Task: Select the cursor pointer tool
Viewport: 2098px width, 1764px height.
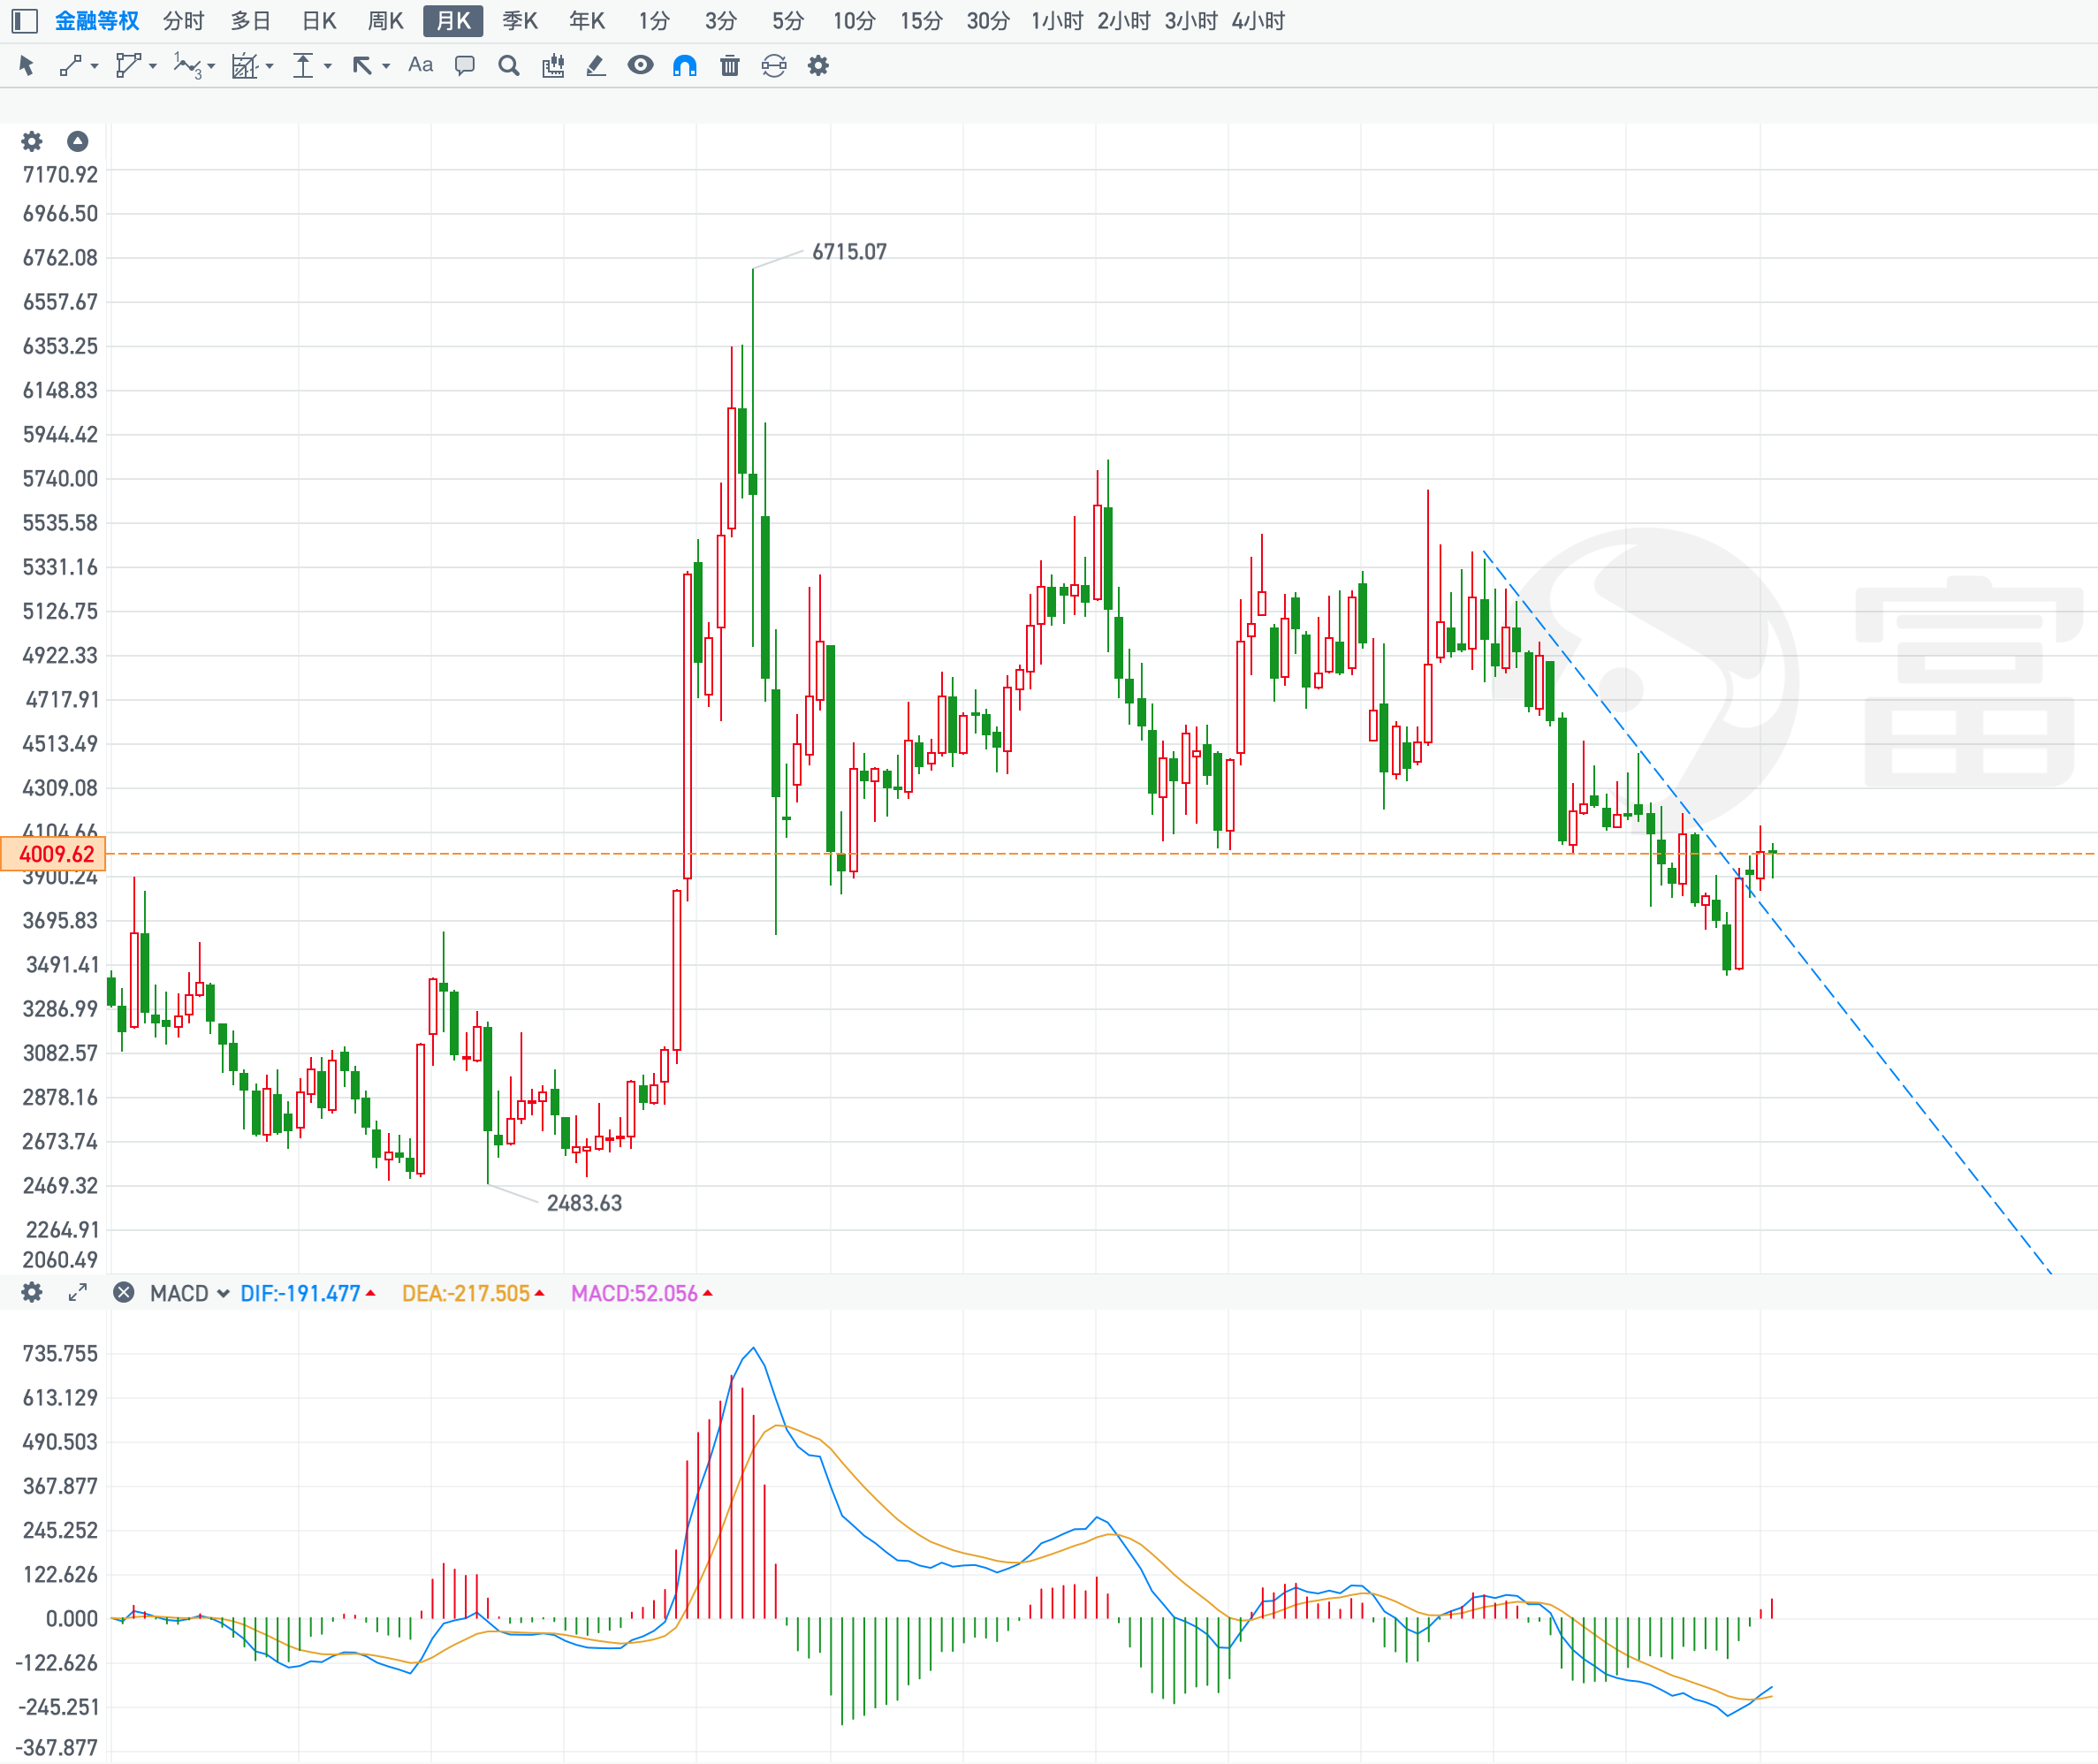Action: (27, 66)
